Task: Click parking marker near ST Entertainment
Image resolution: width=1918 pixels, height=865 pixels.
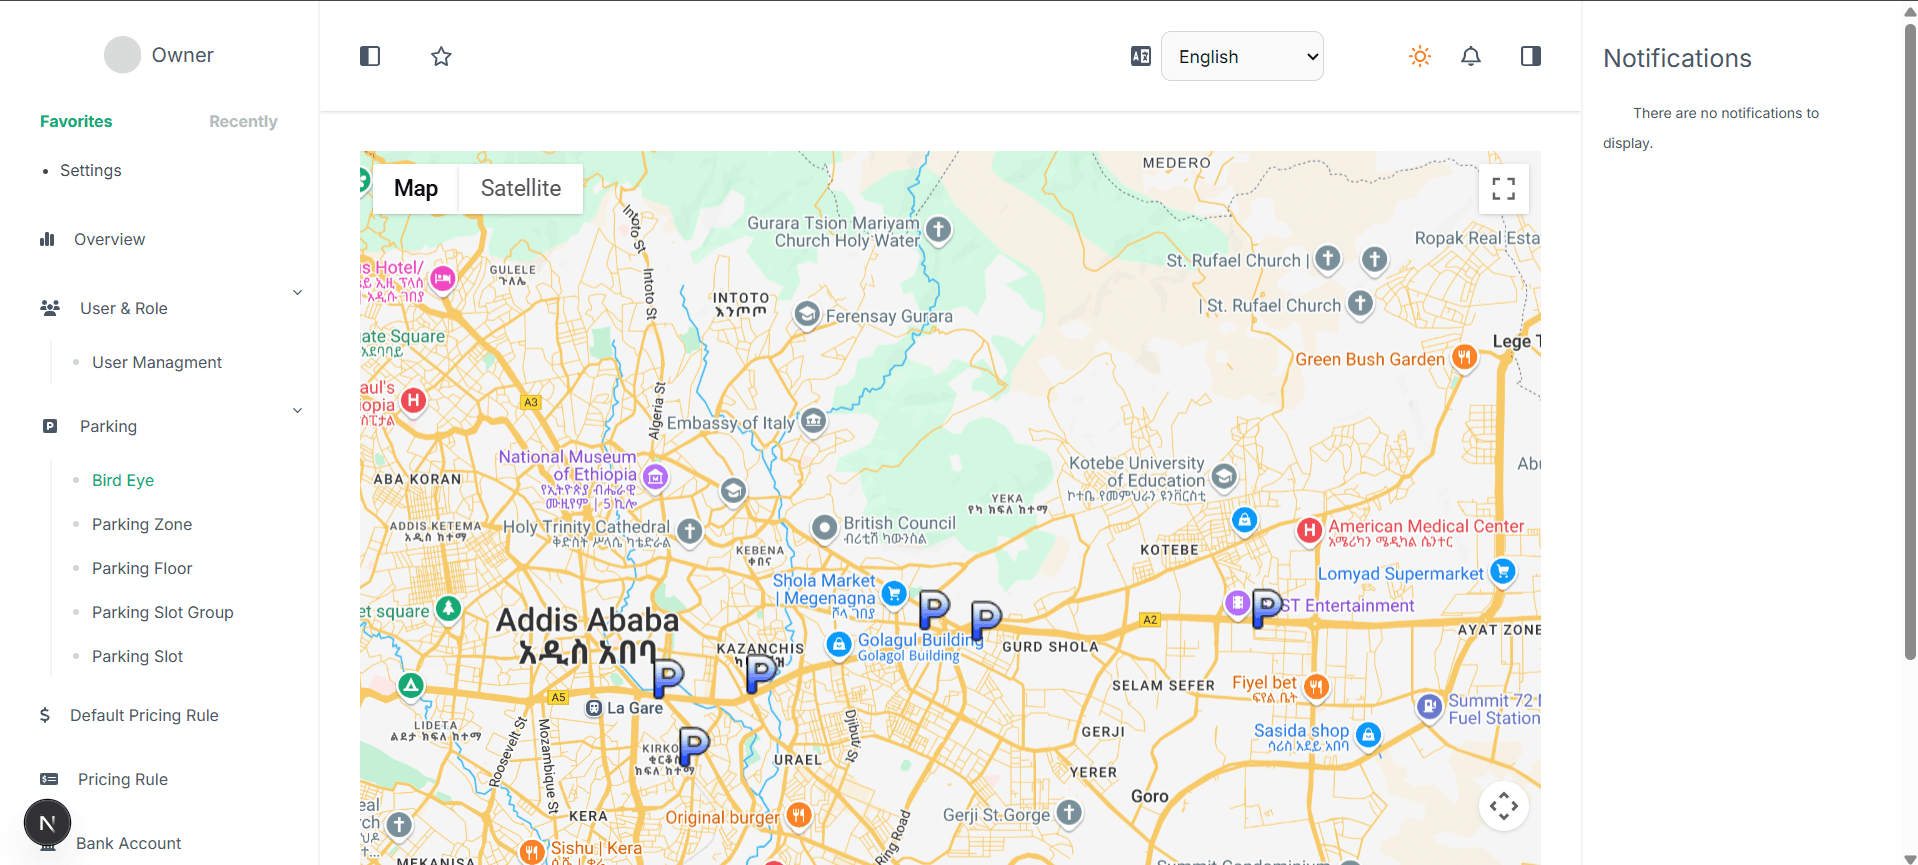Action: pos(1266,606)
